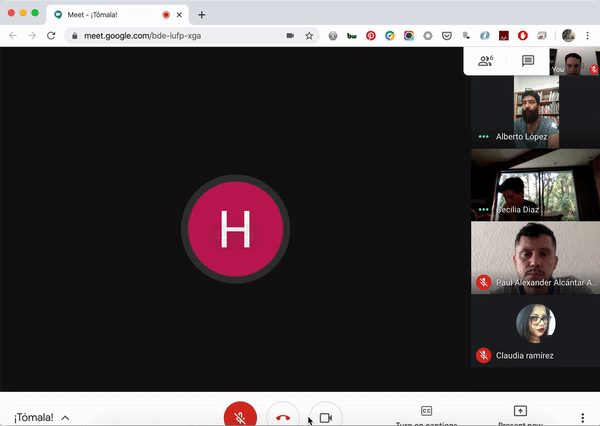
Task: Open Present now screen share icon
Action: click(520, 411)
